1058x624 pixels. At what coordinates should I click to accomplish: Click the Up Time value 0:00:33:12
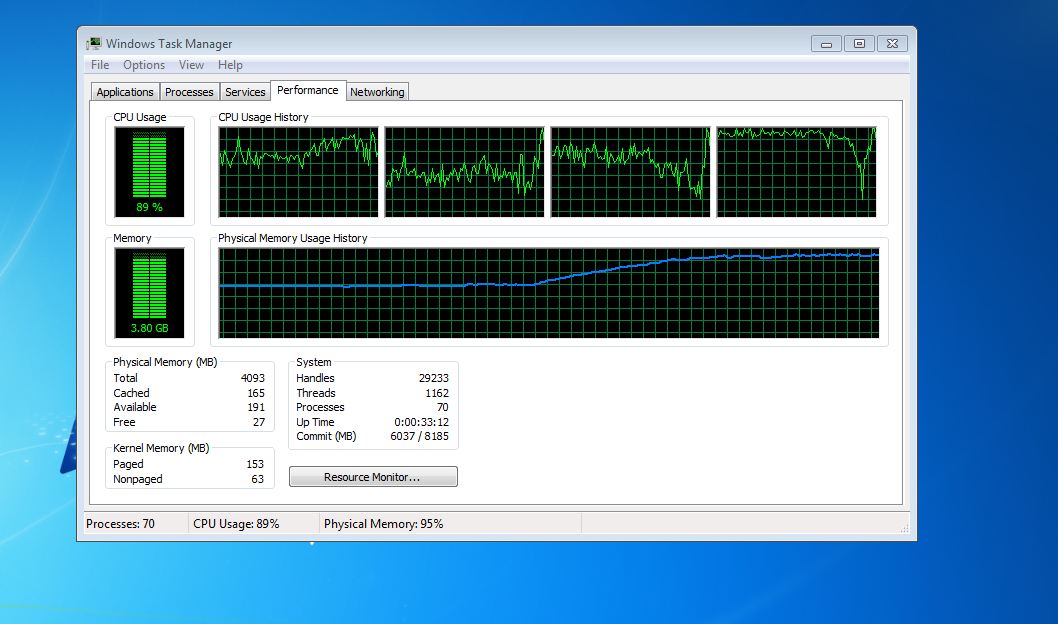[422, 422]
